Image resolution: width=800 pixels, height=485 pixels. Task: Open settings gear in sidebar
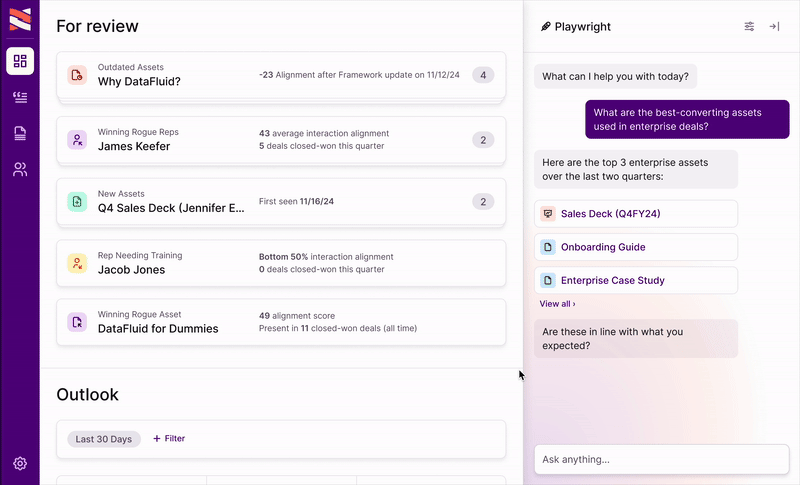20,464
